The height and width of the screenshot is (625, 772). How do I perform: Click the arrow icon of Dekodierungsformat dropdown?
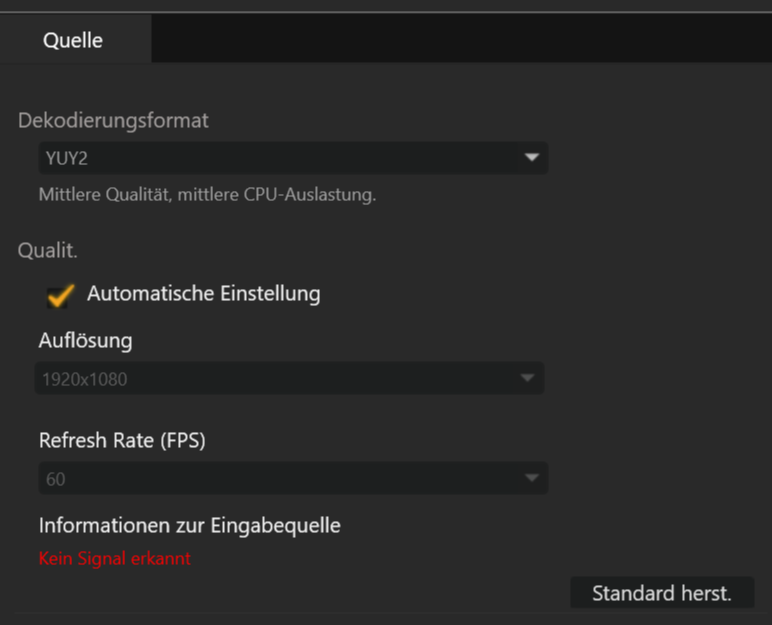pyautogui.click(x=532, y=158)
